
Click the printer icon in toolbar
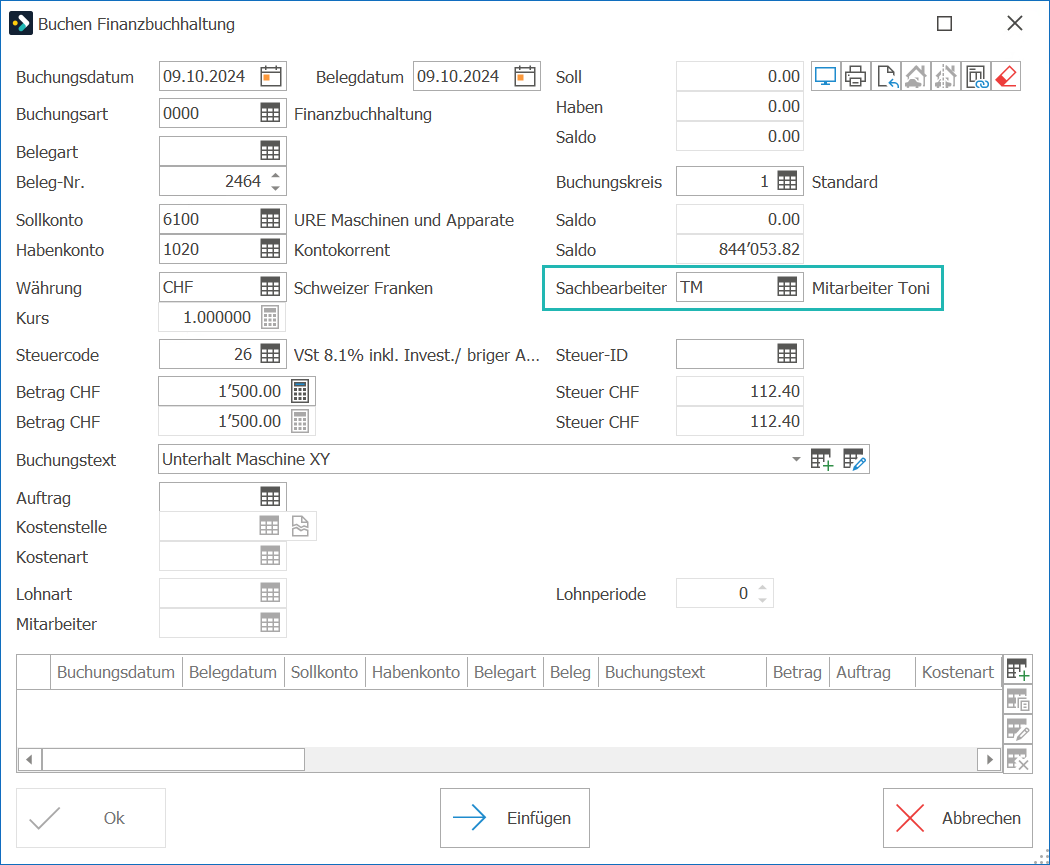pos(855,76)
